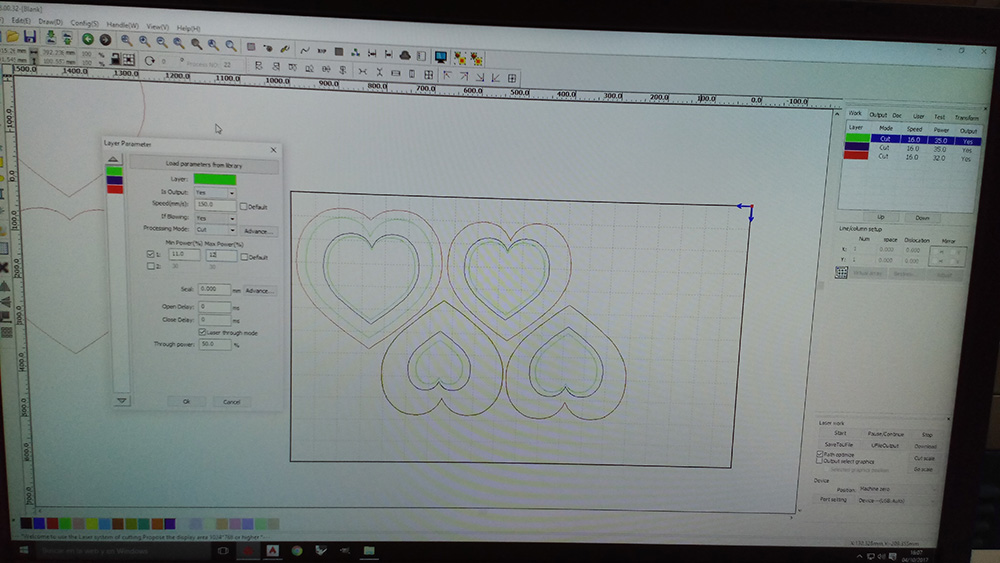Click the Open file folder icon
This screenshot has height=563, width=1000.
click(x=12, y=38)
